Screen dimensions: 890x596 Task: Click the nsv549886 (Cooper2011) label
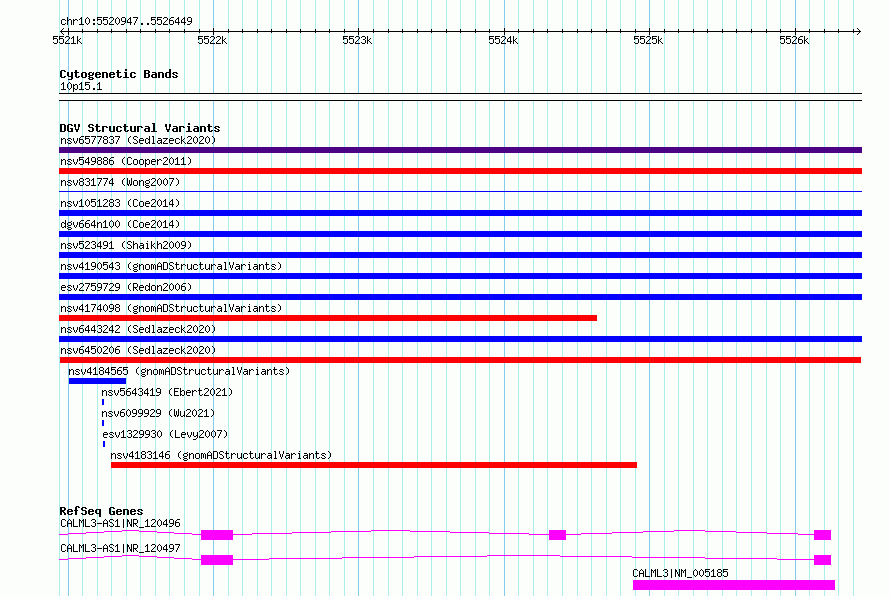click(x=126, y=161)
